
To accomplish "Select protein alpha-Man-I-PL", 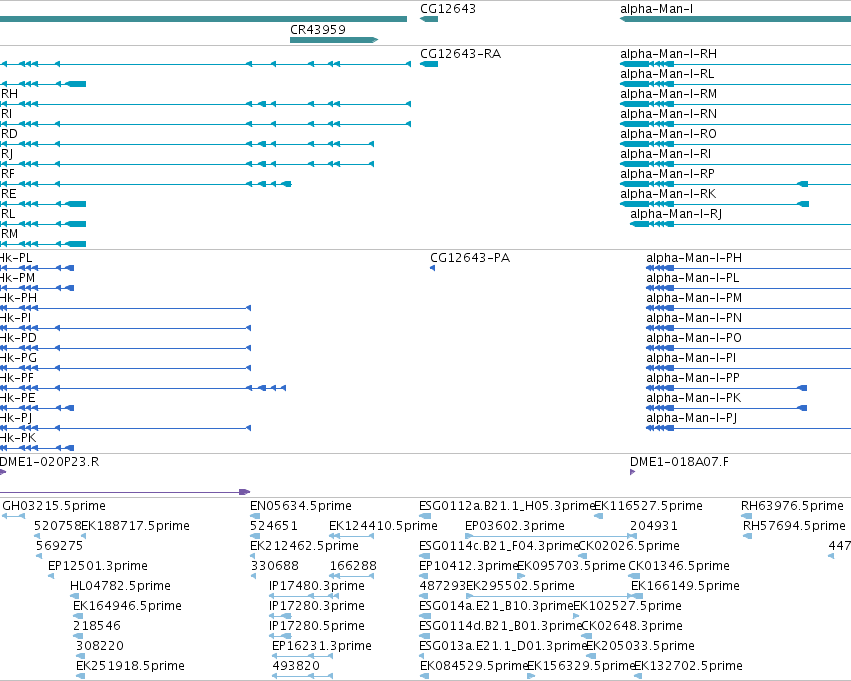I will 693,278.
